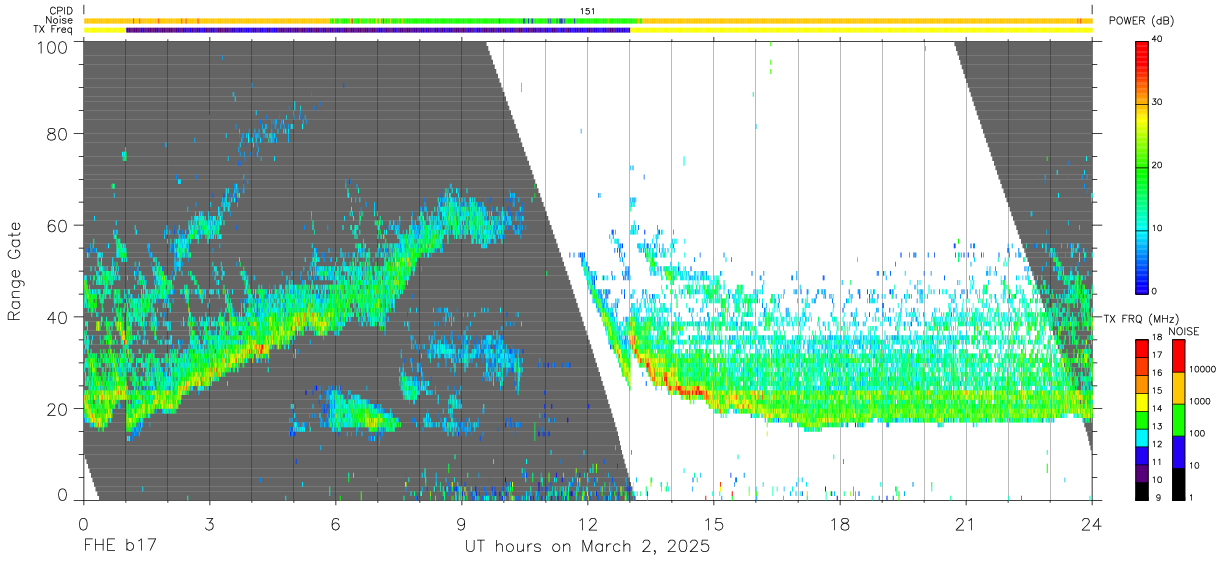This screenshot has width=1228, height=567.
Task: Click the red 17–18 MHz TX FRQ swatch
Action: (1143, 348)
